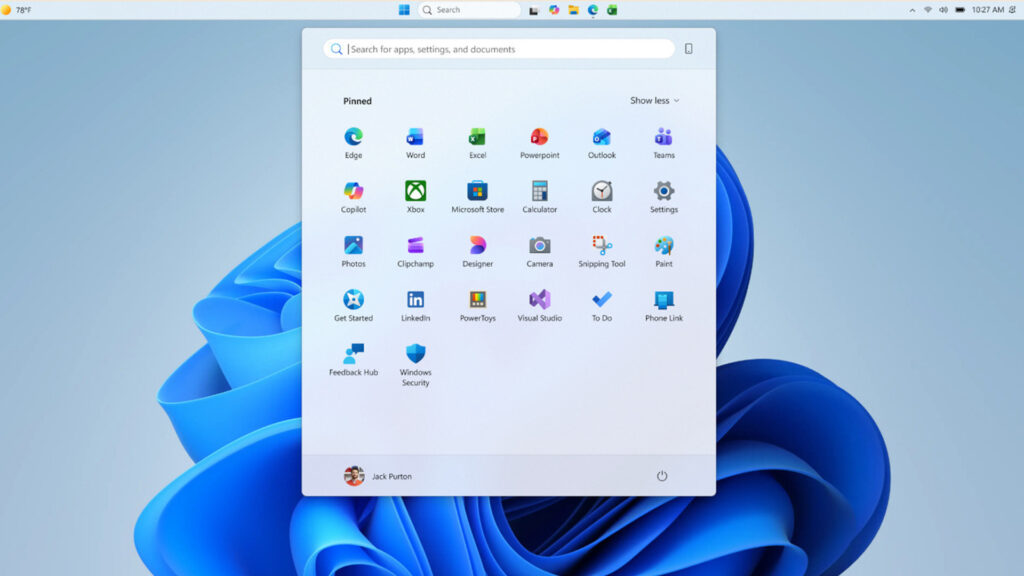The width and height of the screenshot is (1024, 576).
Task: Launch the Paint app
Action: 664,251
